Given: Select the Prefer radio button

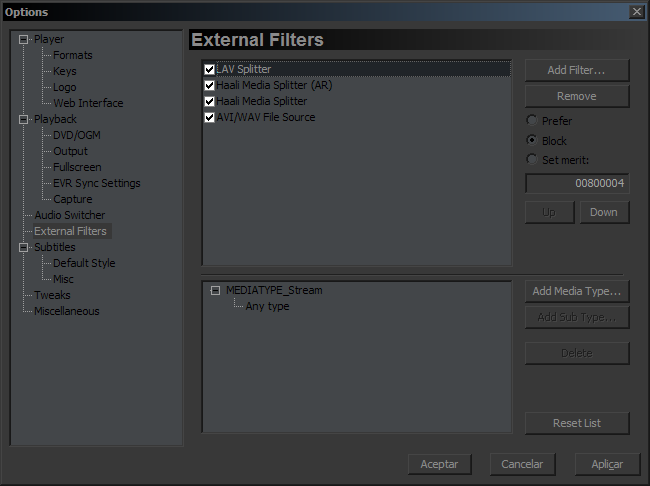Looking at the screenshot, I should point(532,121).
